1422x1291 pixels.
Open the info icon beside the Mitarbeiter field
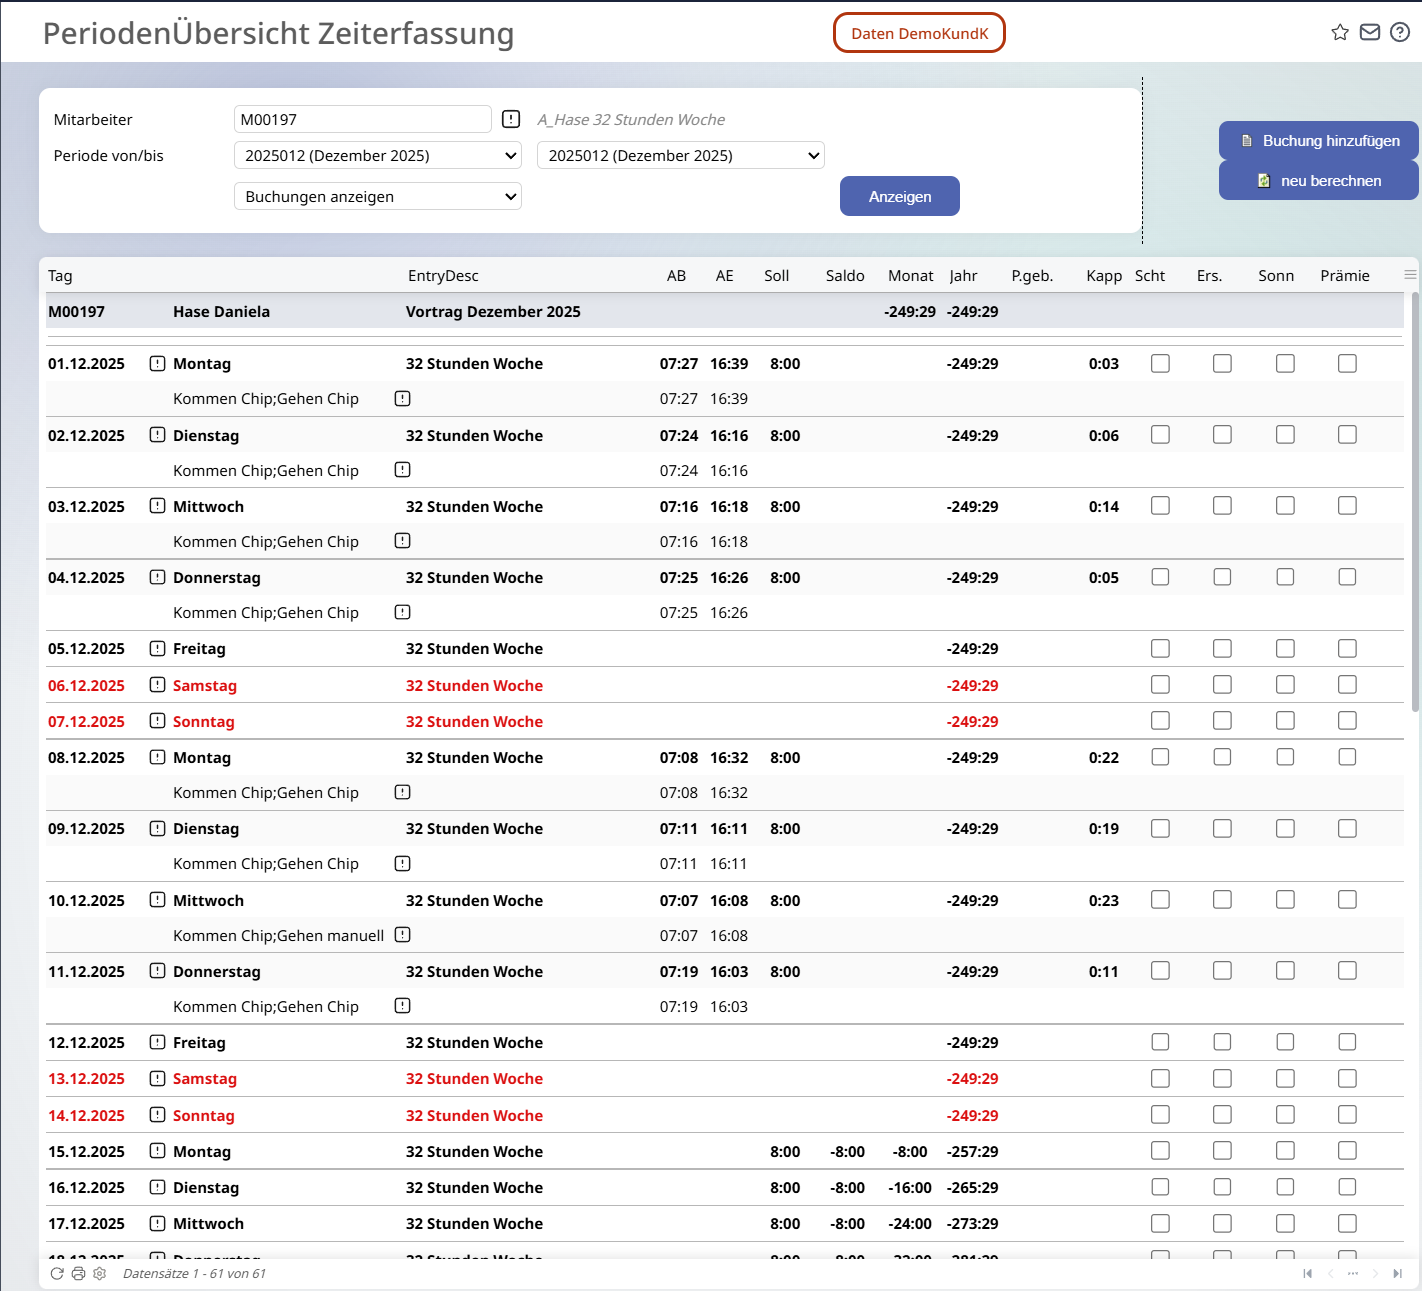coord(511,119)
